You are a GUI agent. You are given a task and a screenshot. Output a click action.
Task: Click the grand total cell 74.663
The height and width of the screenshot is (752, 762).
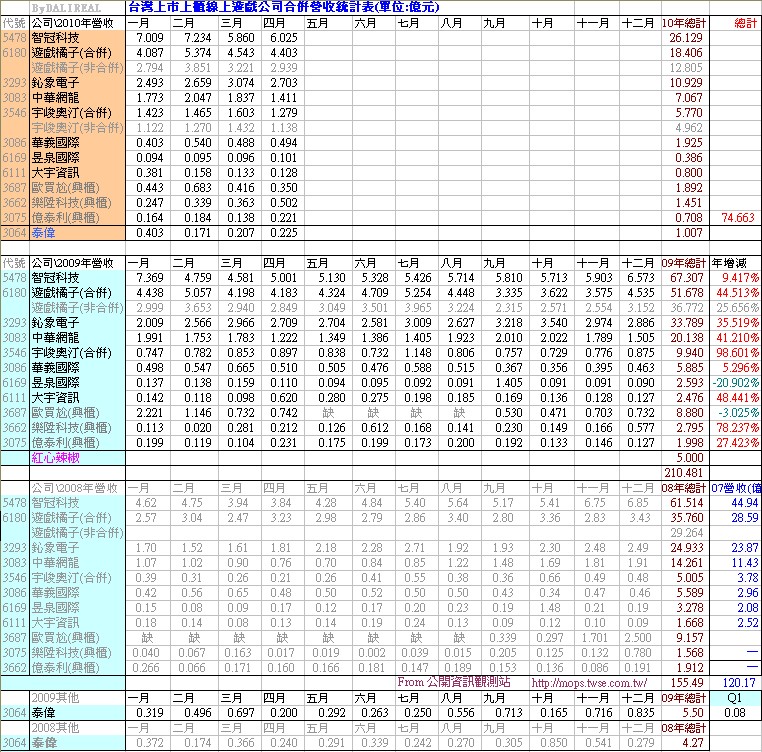[738, 218]
